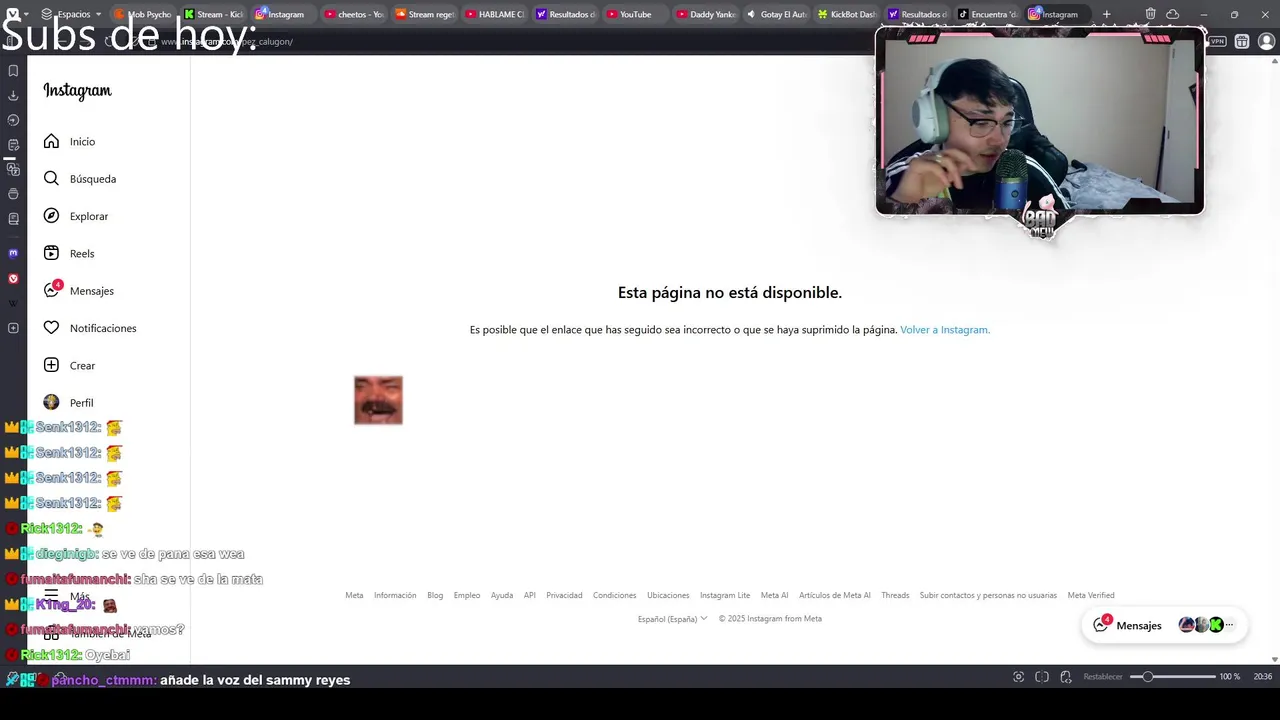
Task: Click the capture page status bar icon
Action: click(x=1019, y=677)
